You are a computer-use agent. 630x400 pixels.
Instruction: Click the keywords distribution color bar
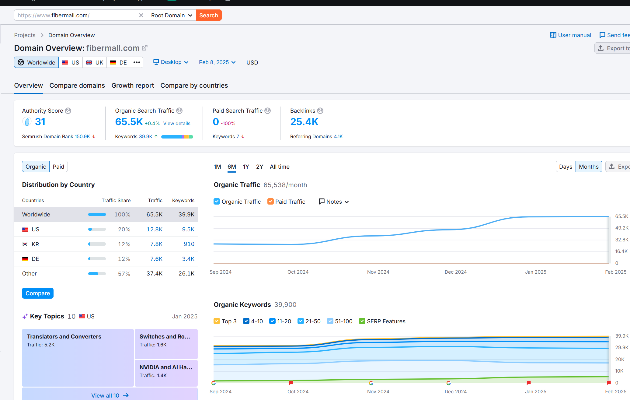pos(177,137)
